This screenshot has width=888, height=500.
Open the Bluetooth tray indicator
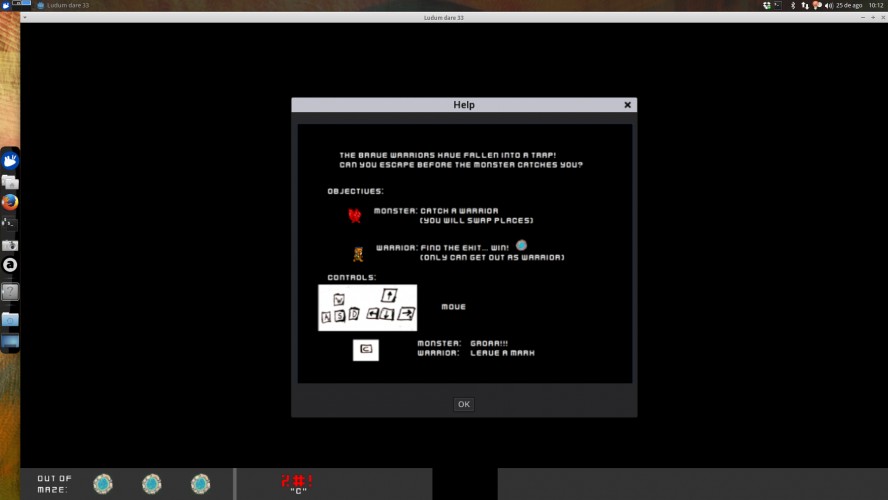[x=793, y=5]
